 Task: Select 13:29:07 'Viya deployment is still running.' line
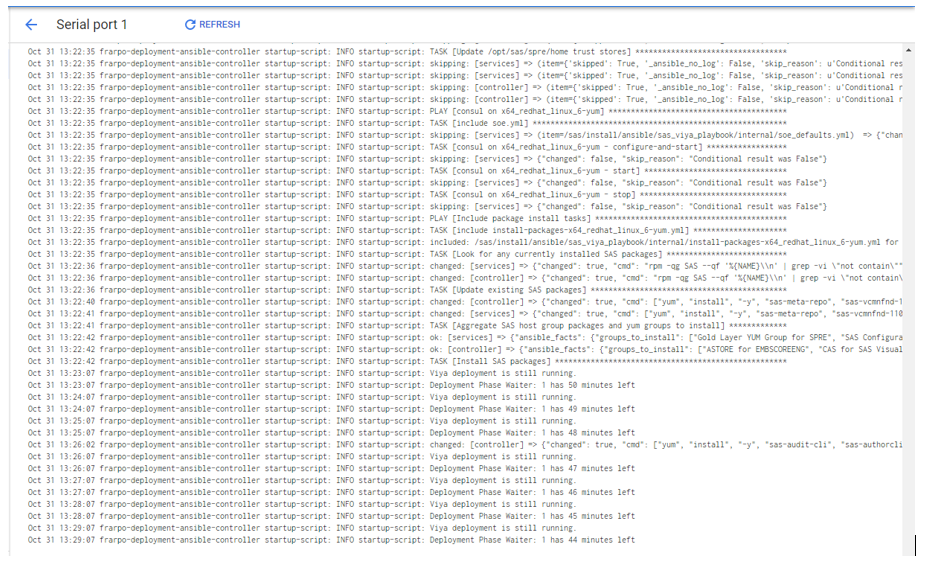[x=301, y=528]
